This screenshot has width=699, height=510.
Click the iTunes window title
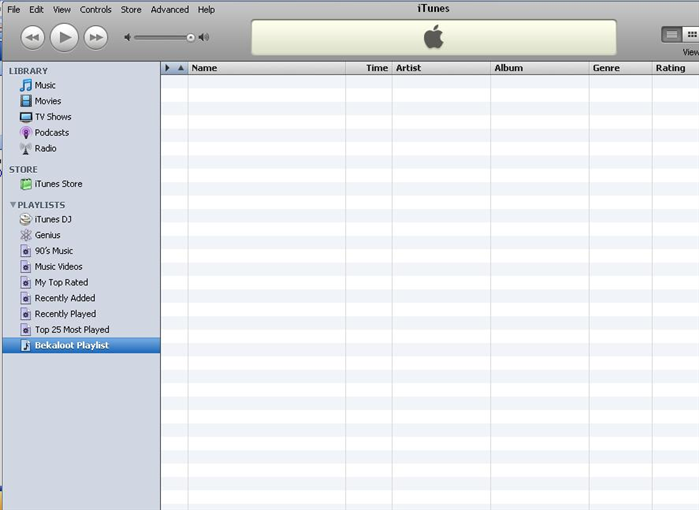click(x=433, y=8)
